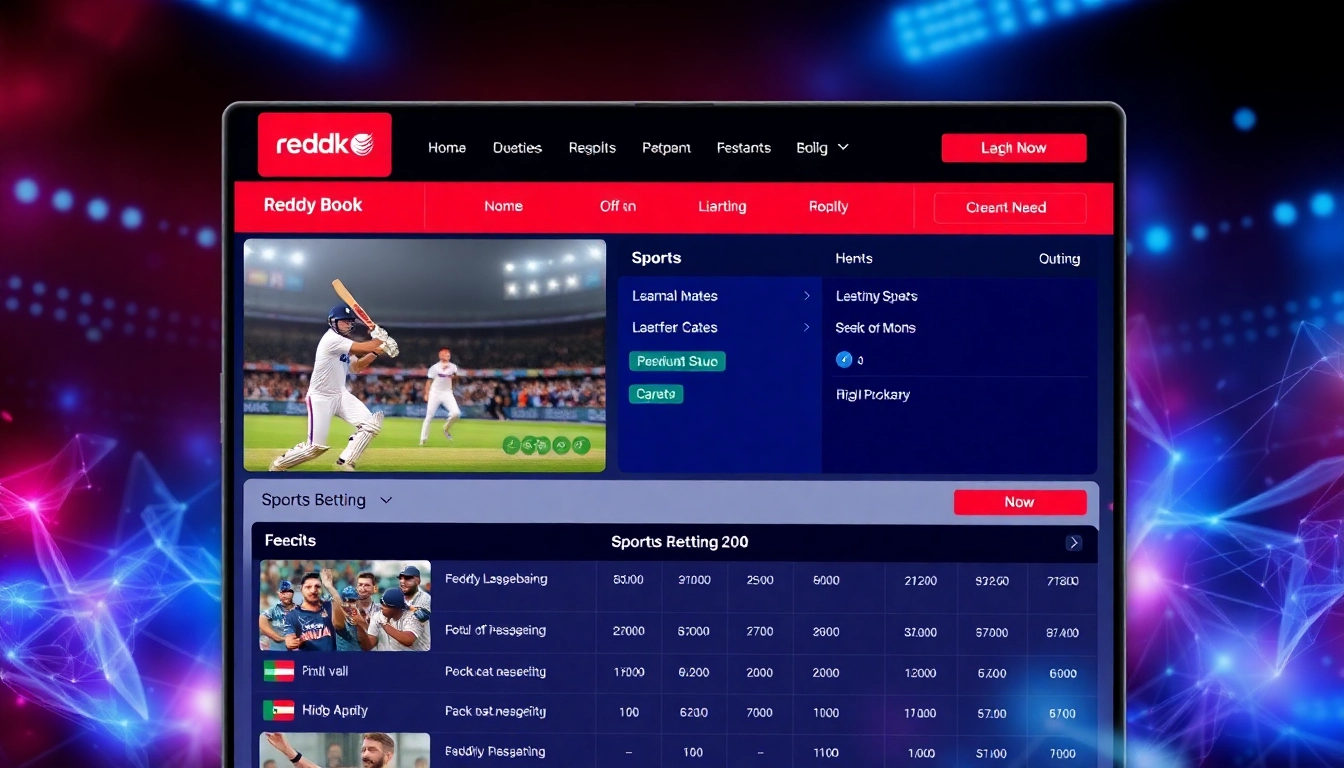Open Lestiny Spets link
The width and height of the screenshot is (1344, 768).
click(x=876, y=296)
